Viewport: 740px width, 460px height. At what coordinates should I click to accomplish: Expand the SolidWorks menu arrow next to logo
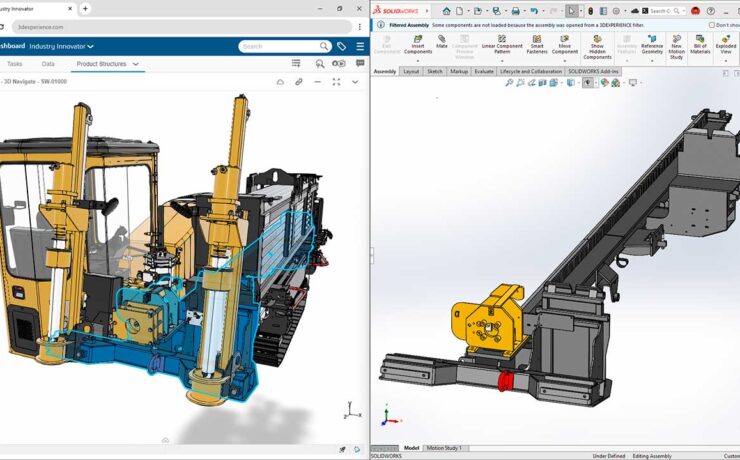(x=427, y=11)
